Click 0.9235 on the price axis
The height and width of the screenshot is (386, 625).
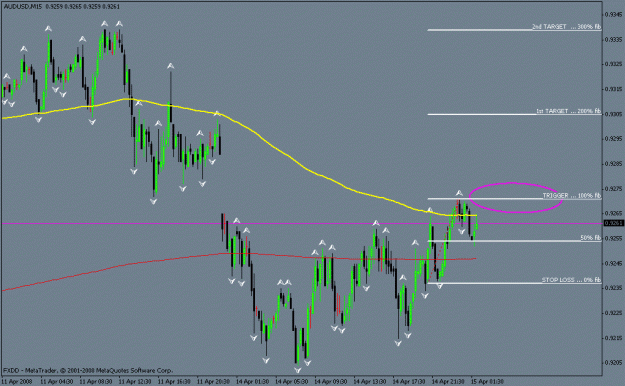click(x=613, y=288)
